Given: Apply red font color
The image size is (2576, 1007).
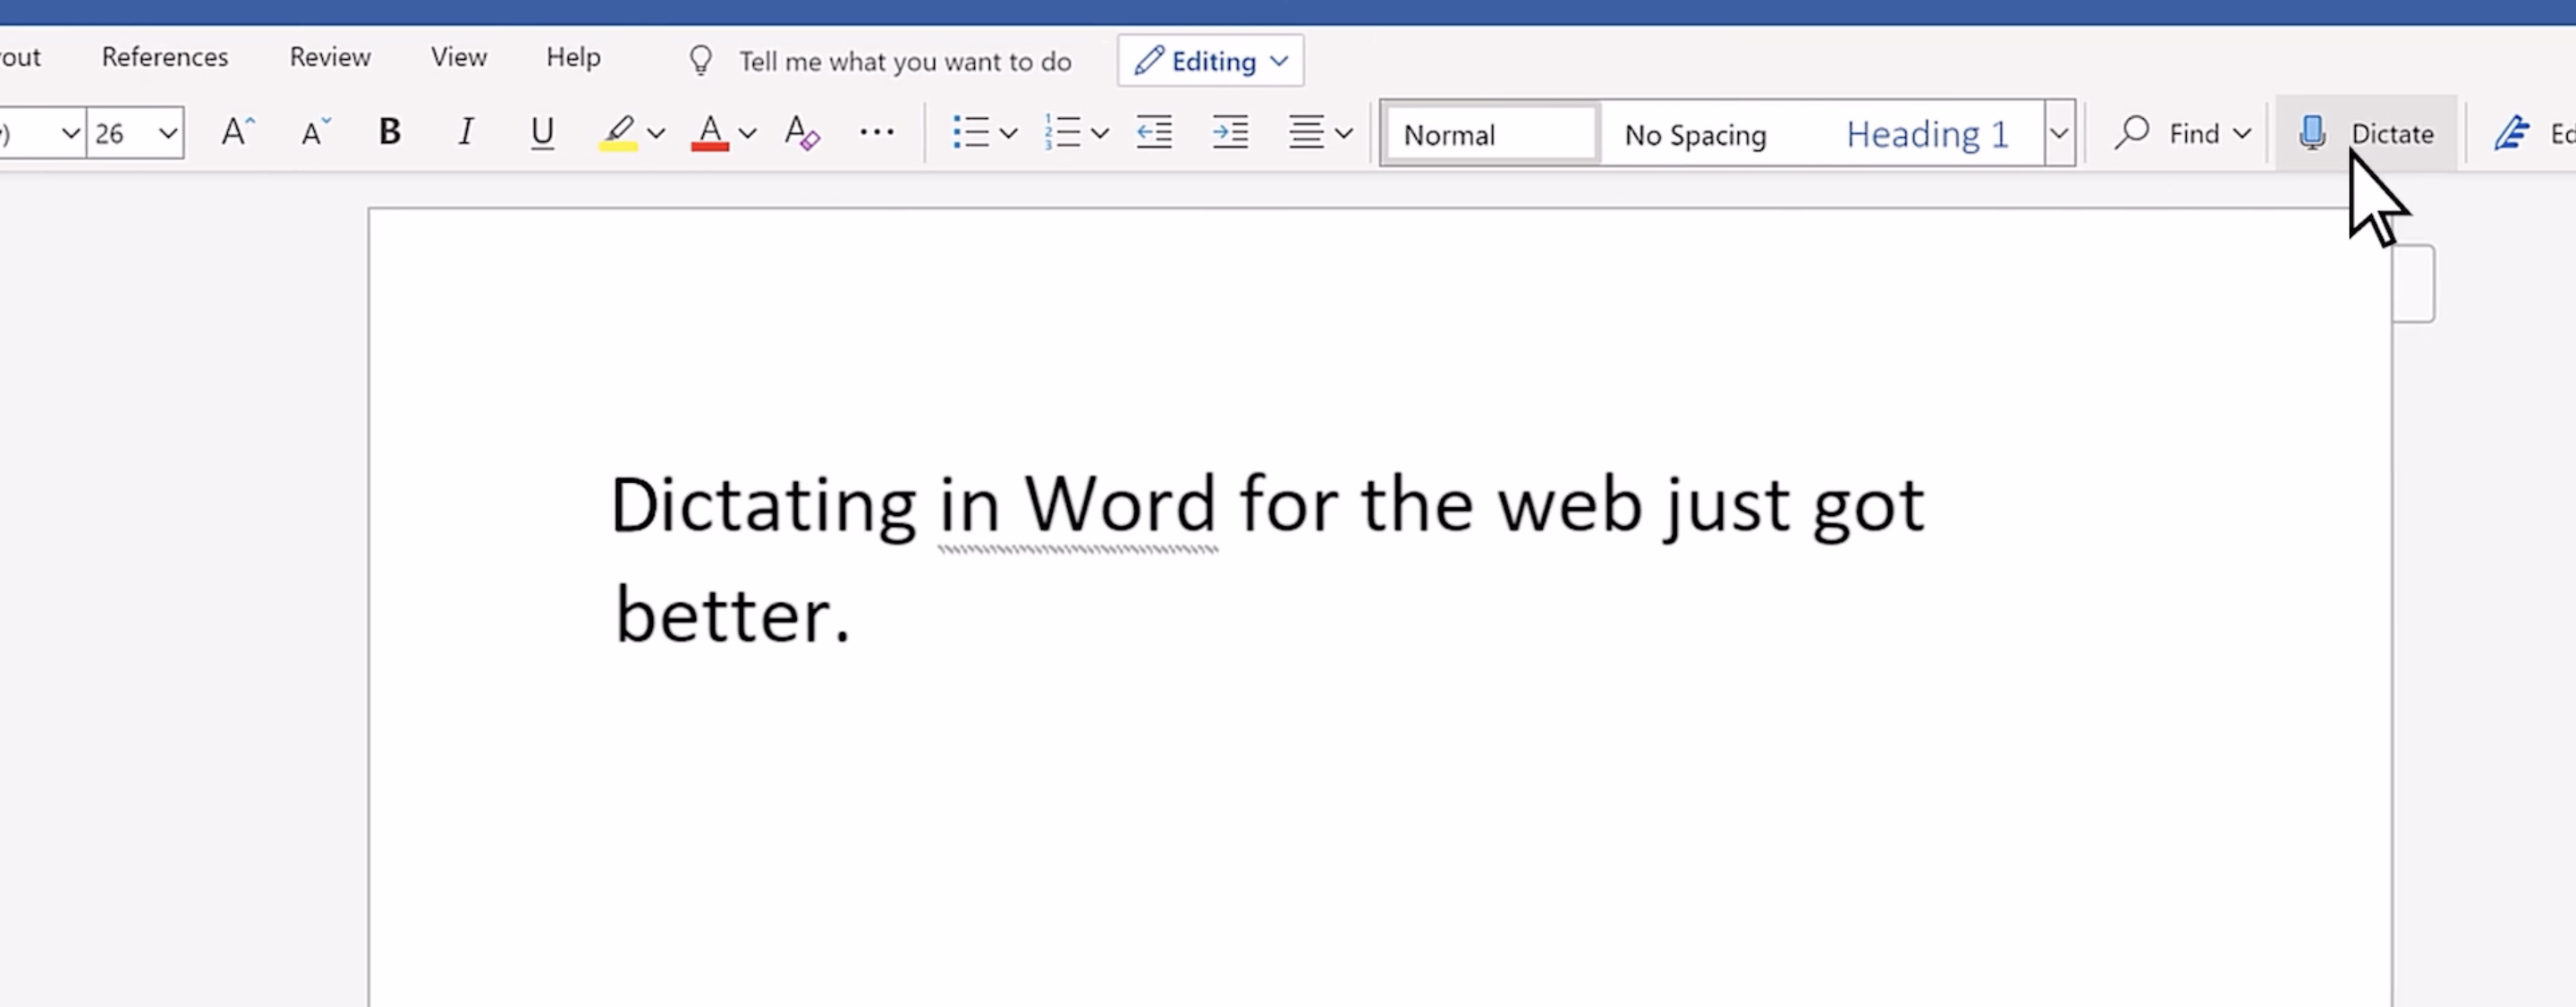Looking at the screenshot, I should click(x=710, y=132).
